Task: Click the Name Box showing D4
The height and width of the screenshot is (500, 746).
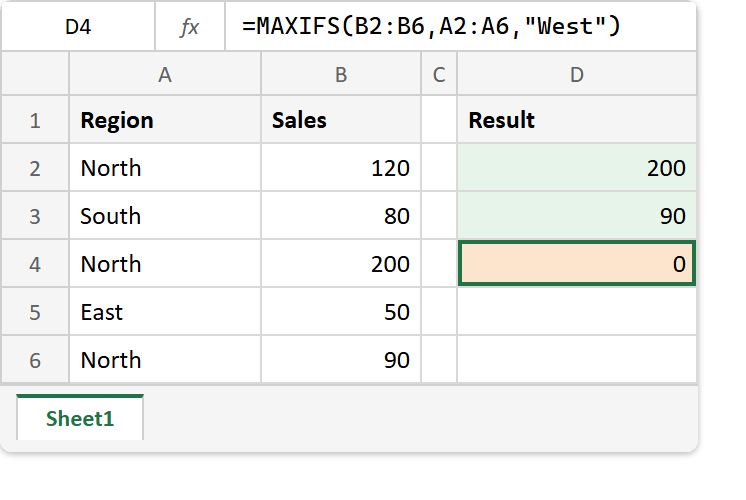Action: 78,27
